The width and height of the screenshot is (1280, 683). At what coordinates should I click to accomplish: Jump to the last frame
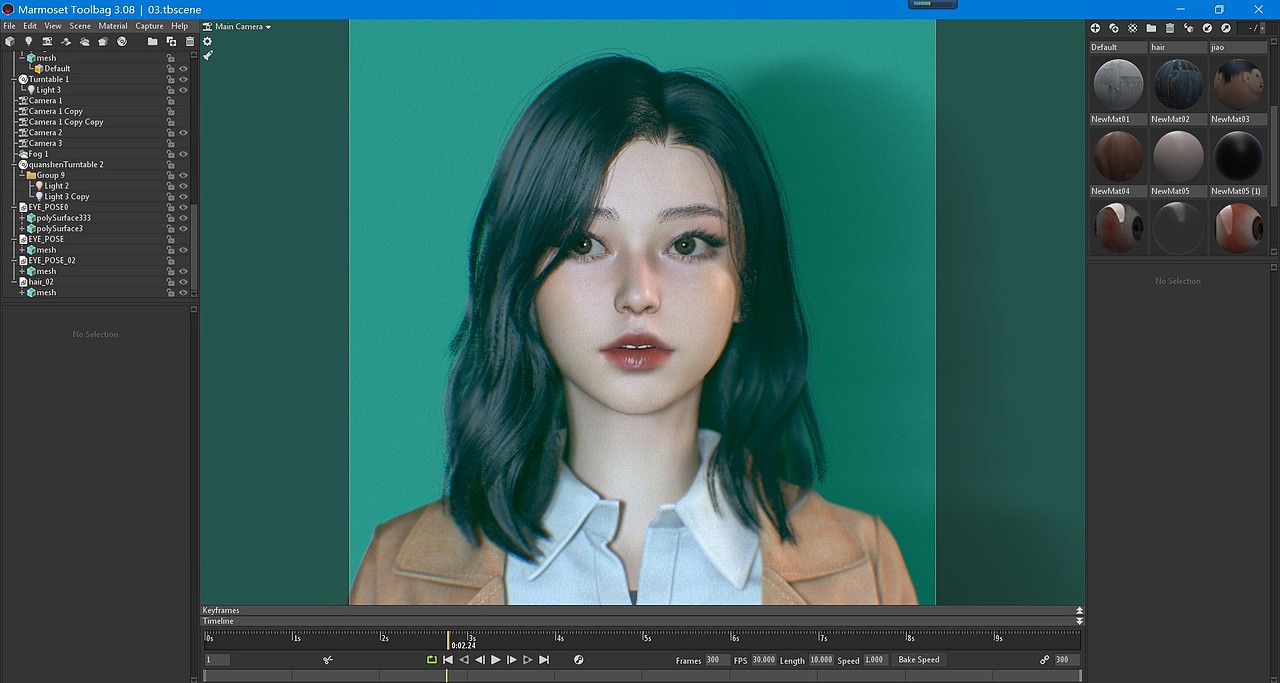tap(544, 660)
